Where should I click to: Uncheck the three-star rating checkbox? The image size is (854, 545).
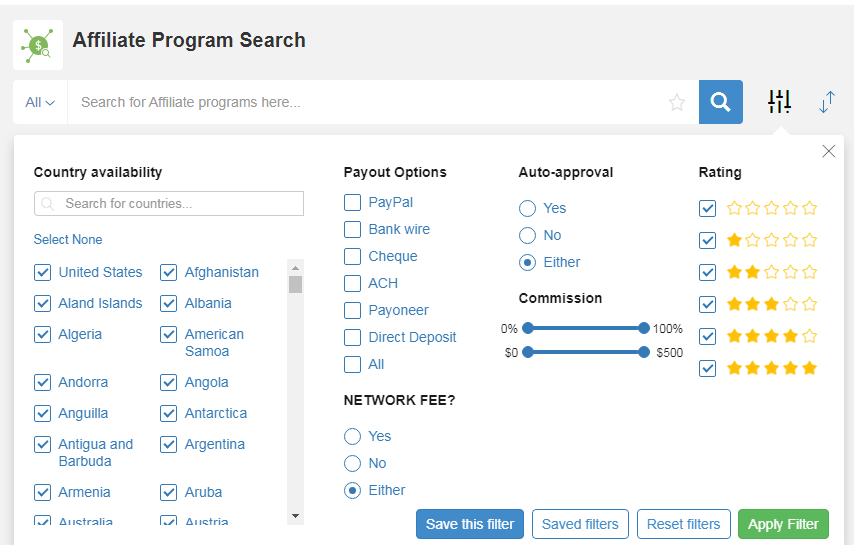707,304
